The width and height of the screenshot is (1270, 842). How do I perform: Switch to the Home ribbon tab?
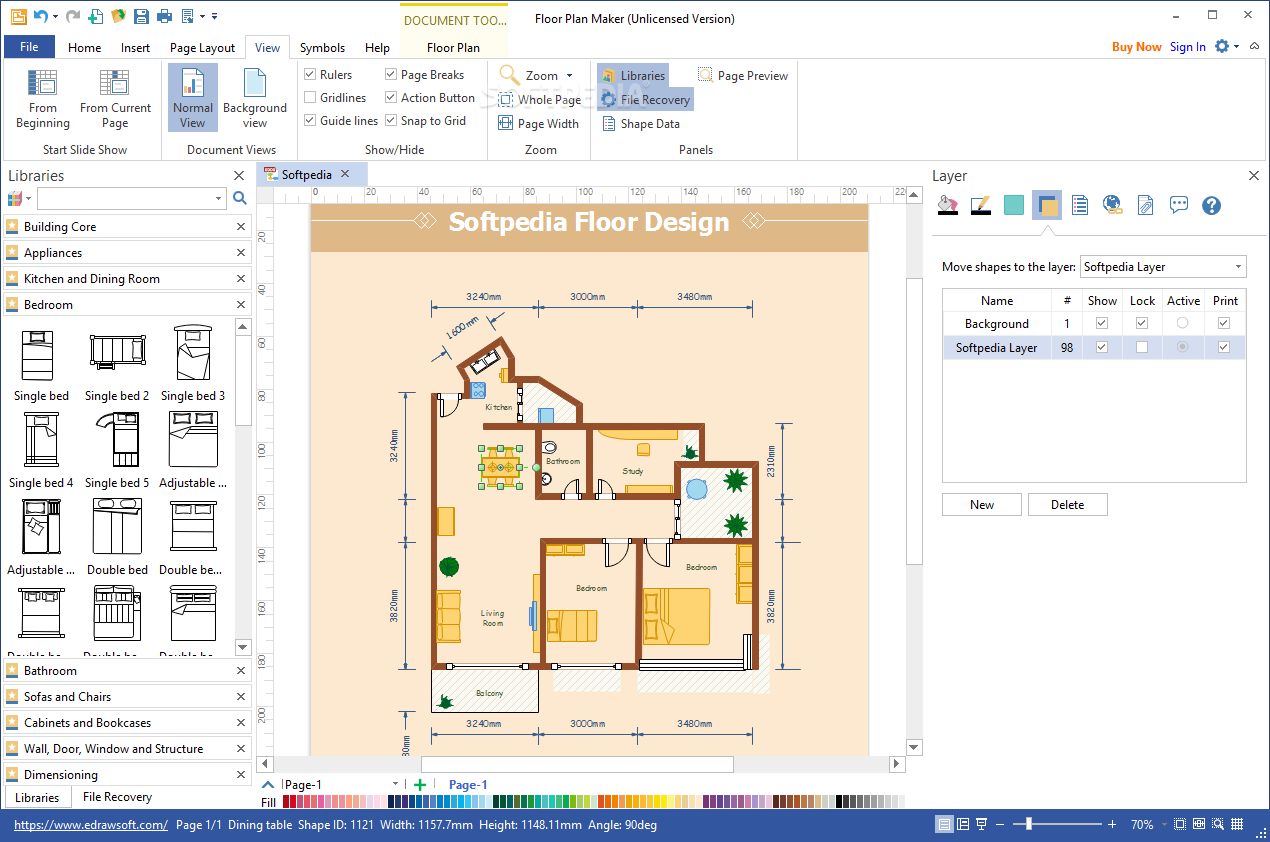tap(84, 47)
